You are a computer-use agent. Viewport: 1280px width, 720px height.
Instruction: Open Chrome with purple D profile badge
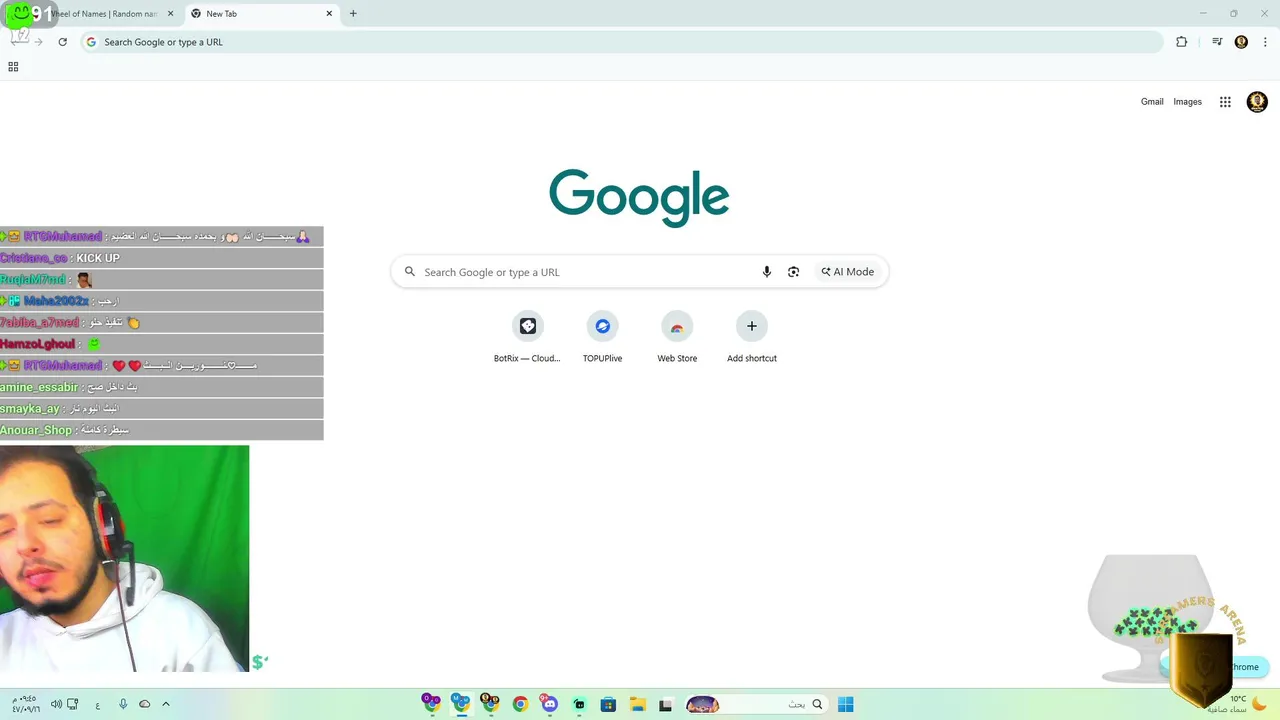(x=431, y=703)
